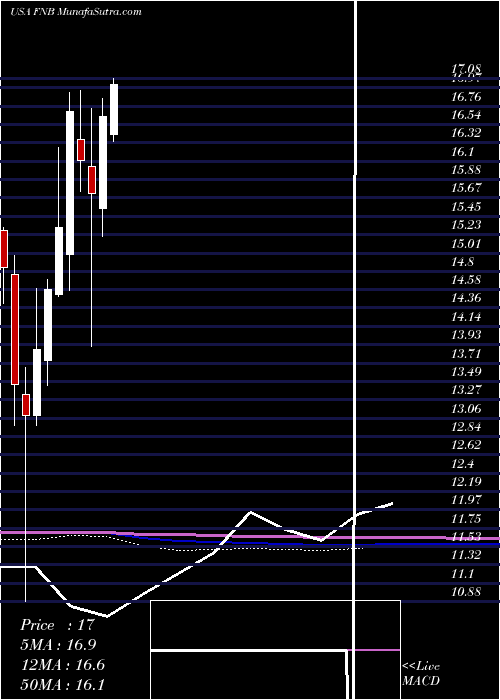Click the 16.32 price axis label
Viewport: 500px width, 700px height.
[466, 133]
